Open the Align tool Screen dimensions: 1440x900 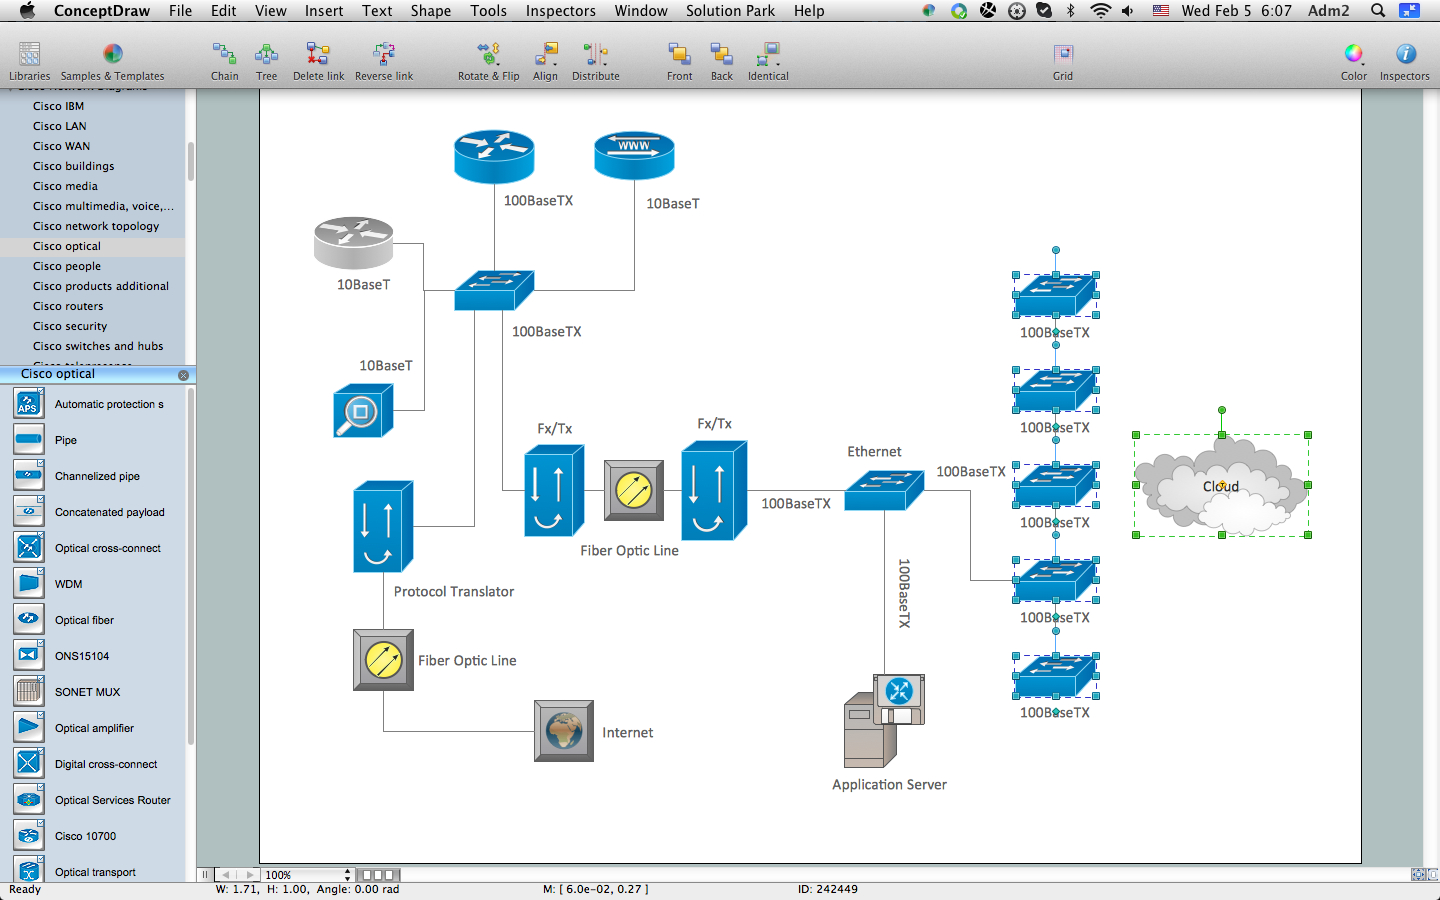coord(545,61)
